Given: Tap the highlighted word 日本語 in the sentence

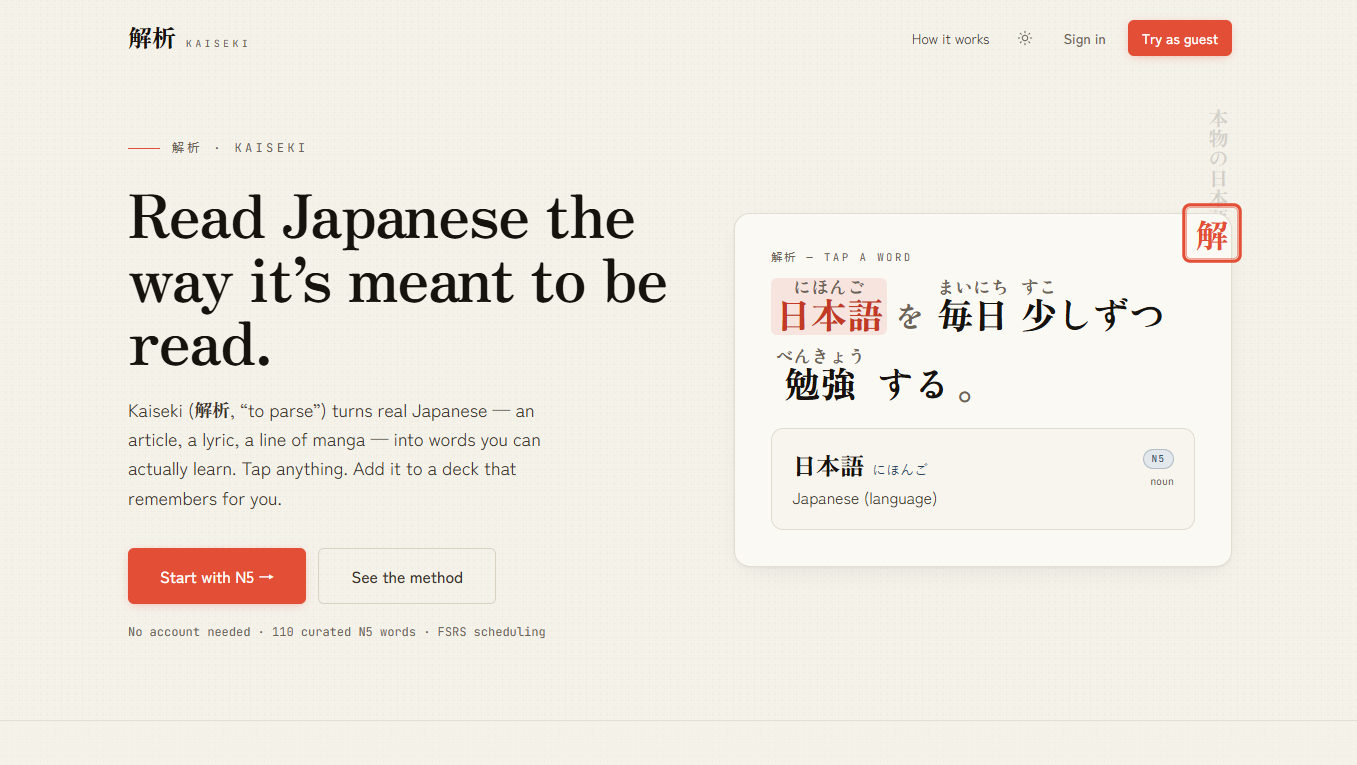Looking at the screenshot, I should pyautogui.click(x=829, y=307).
